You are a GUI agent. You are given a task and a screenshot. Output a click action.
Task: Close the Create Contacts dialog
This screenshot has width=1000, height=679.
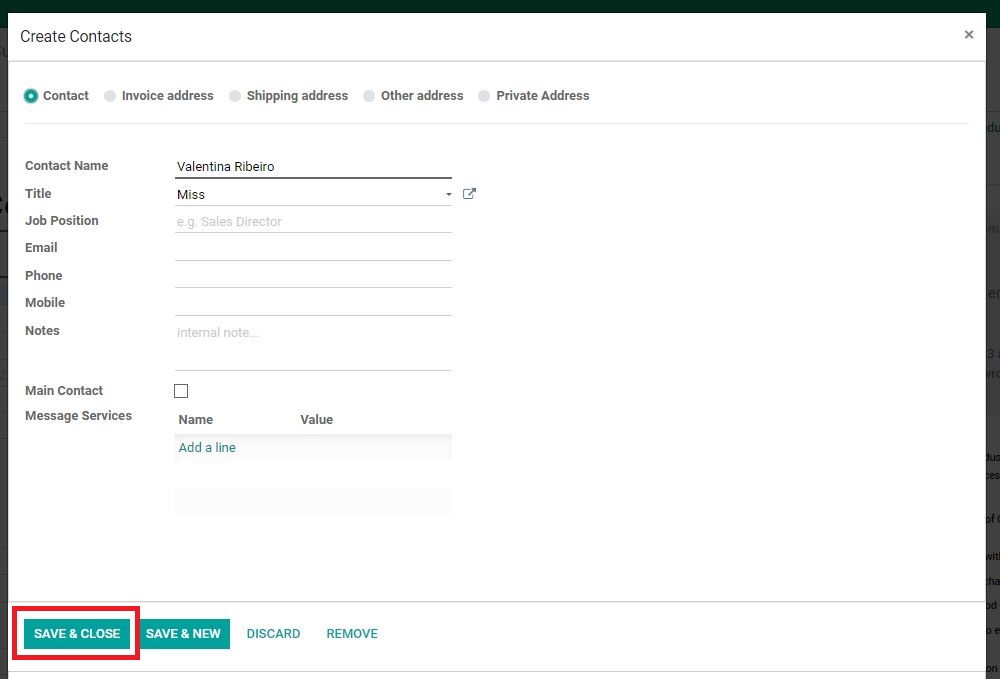[969, 34]
